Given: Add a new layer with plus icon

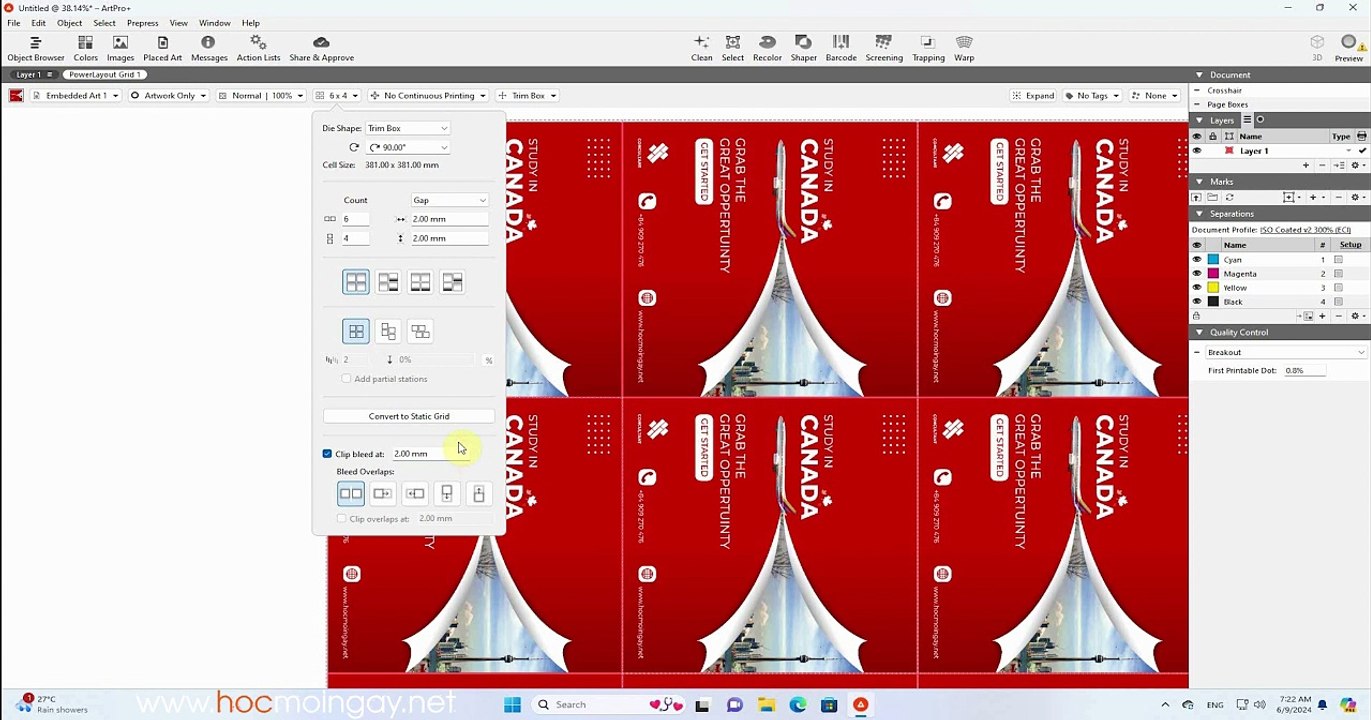Looking at the screenshot, I should point(1305,165).
